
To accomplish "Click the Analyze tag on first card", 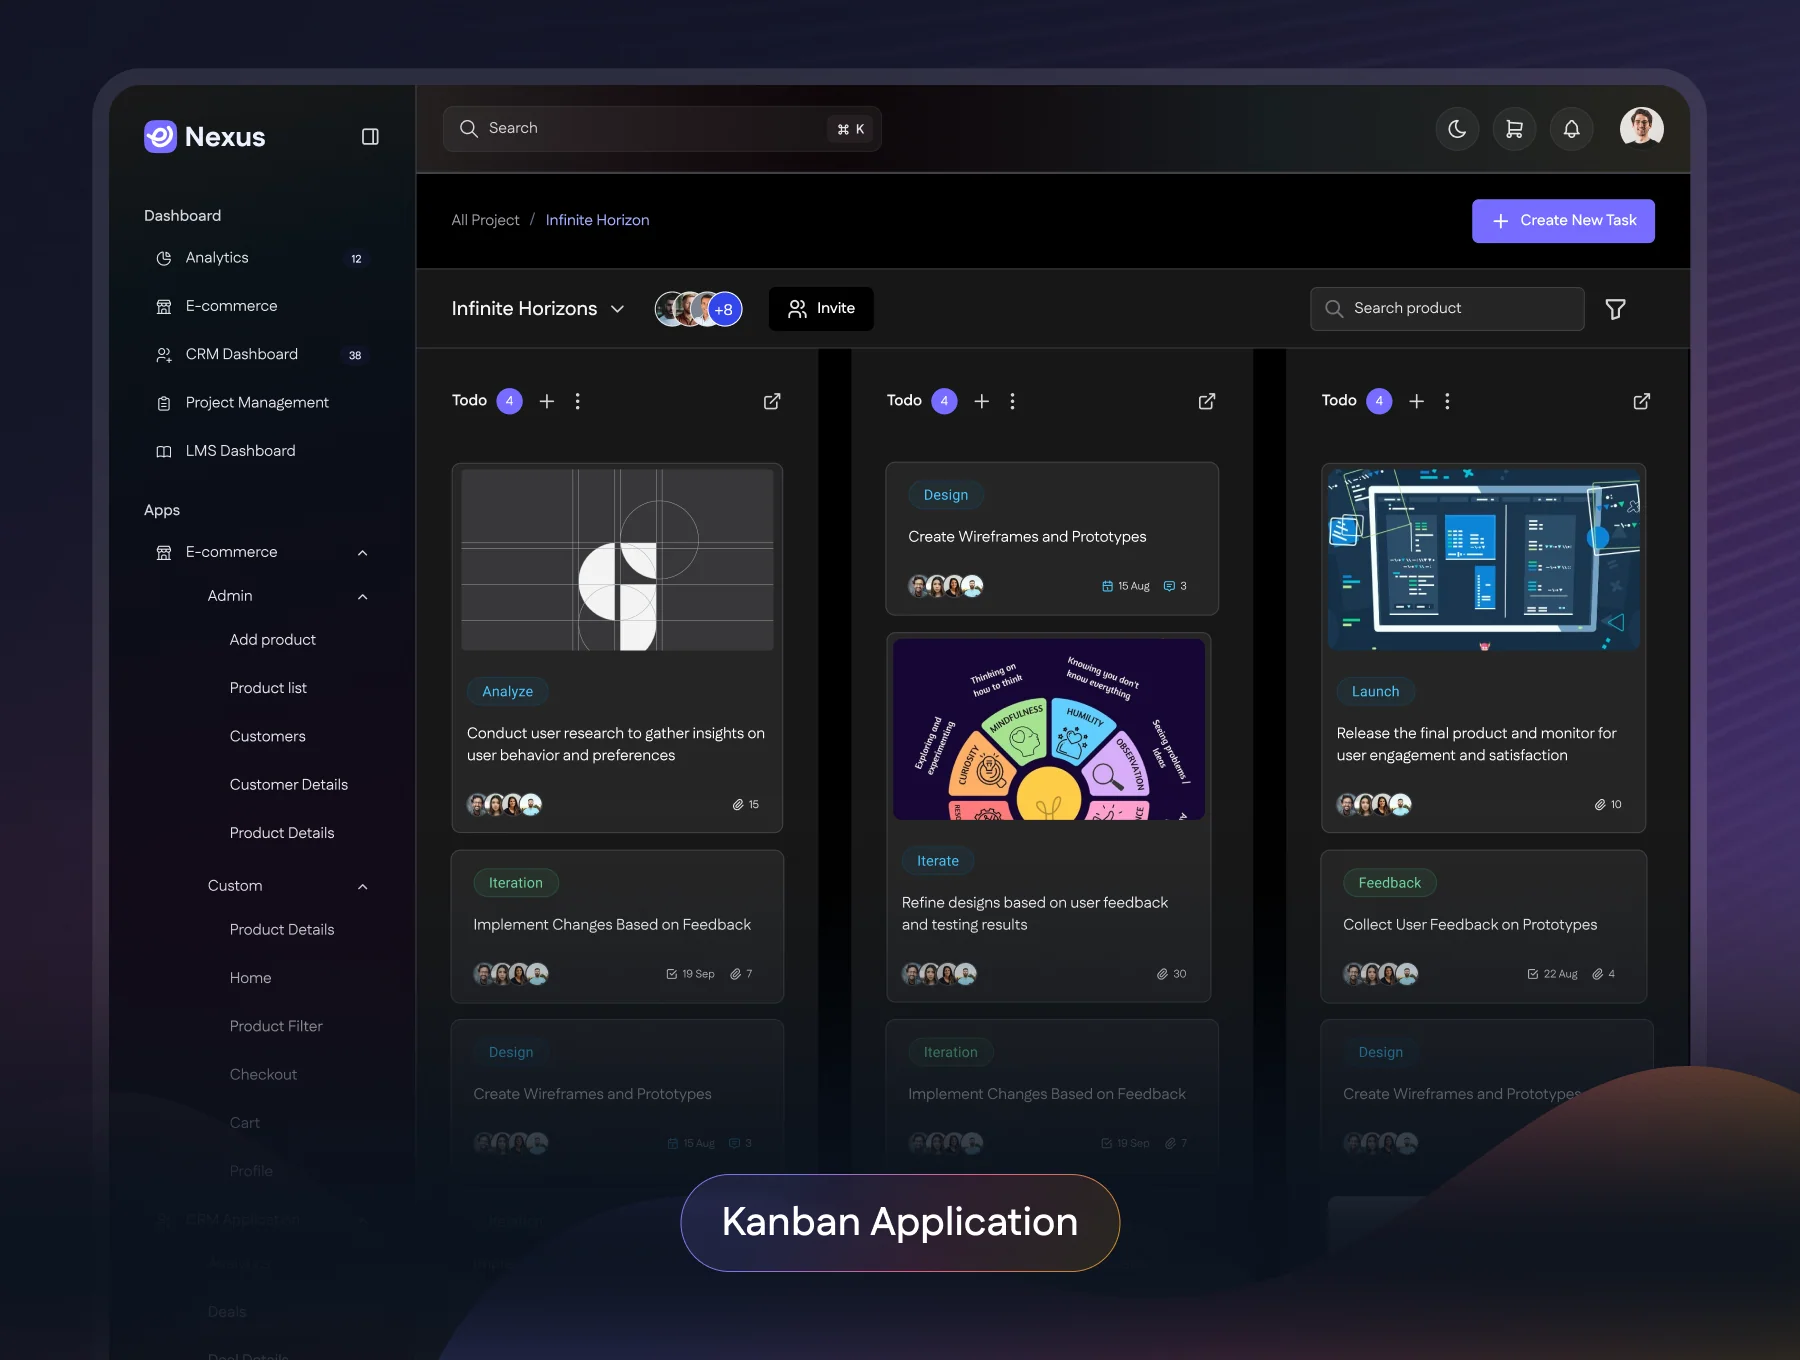I will pos(507,691).
